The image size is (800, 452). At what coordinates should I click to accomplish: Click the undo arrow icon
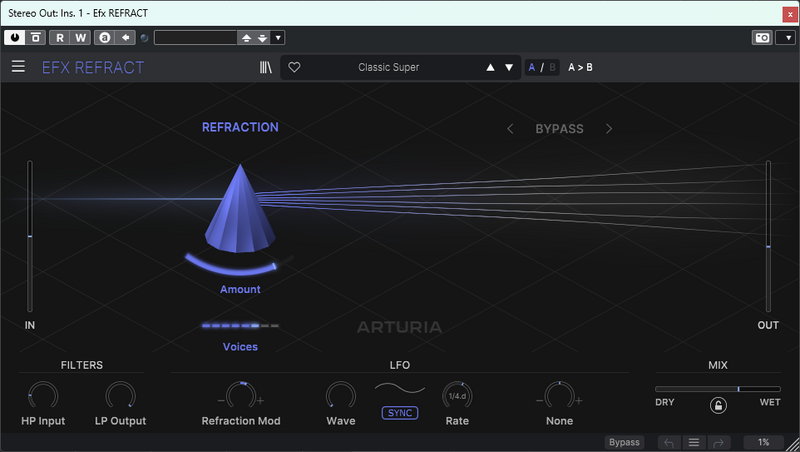pos(669,442)
